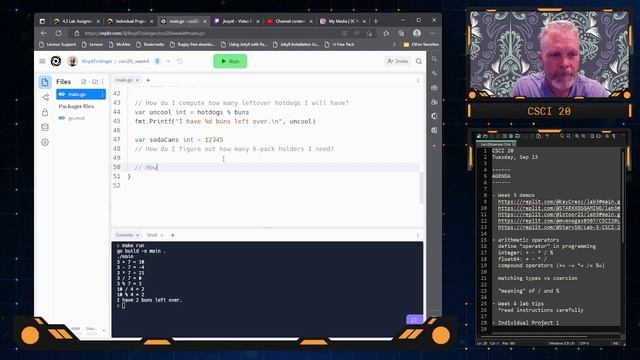Switch to the jboydt Video browser tab
Screen dimensions: 640x360
(x=237, y=21)
